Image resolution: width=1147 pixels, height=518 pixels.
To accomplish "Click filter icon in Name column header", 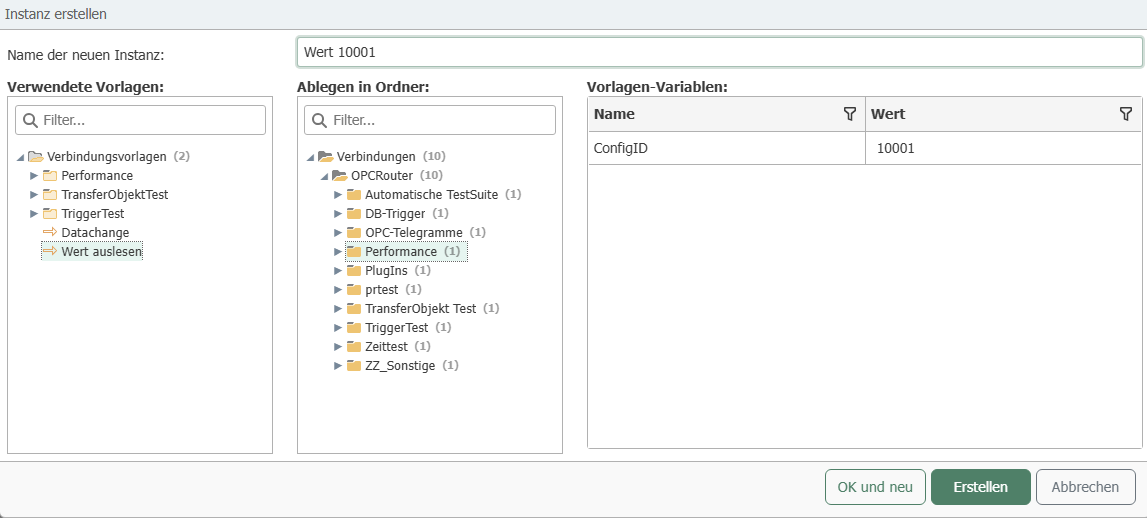I will click(850, 114).
